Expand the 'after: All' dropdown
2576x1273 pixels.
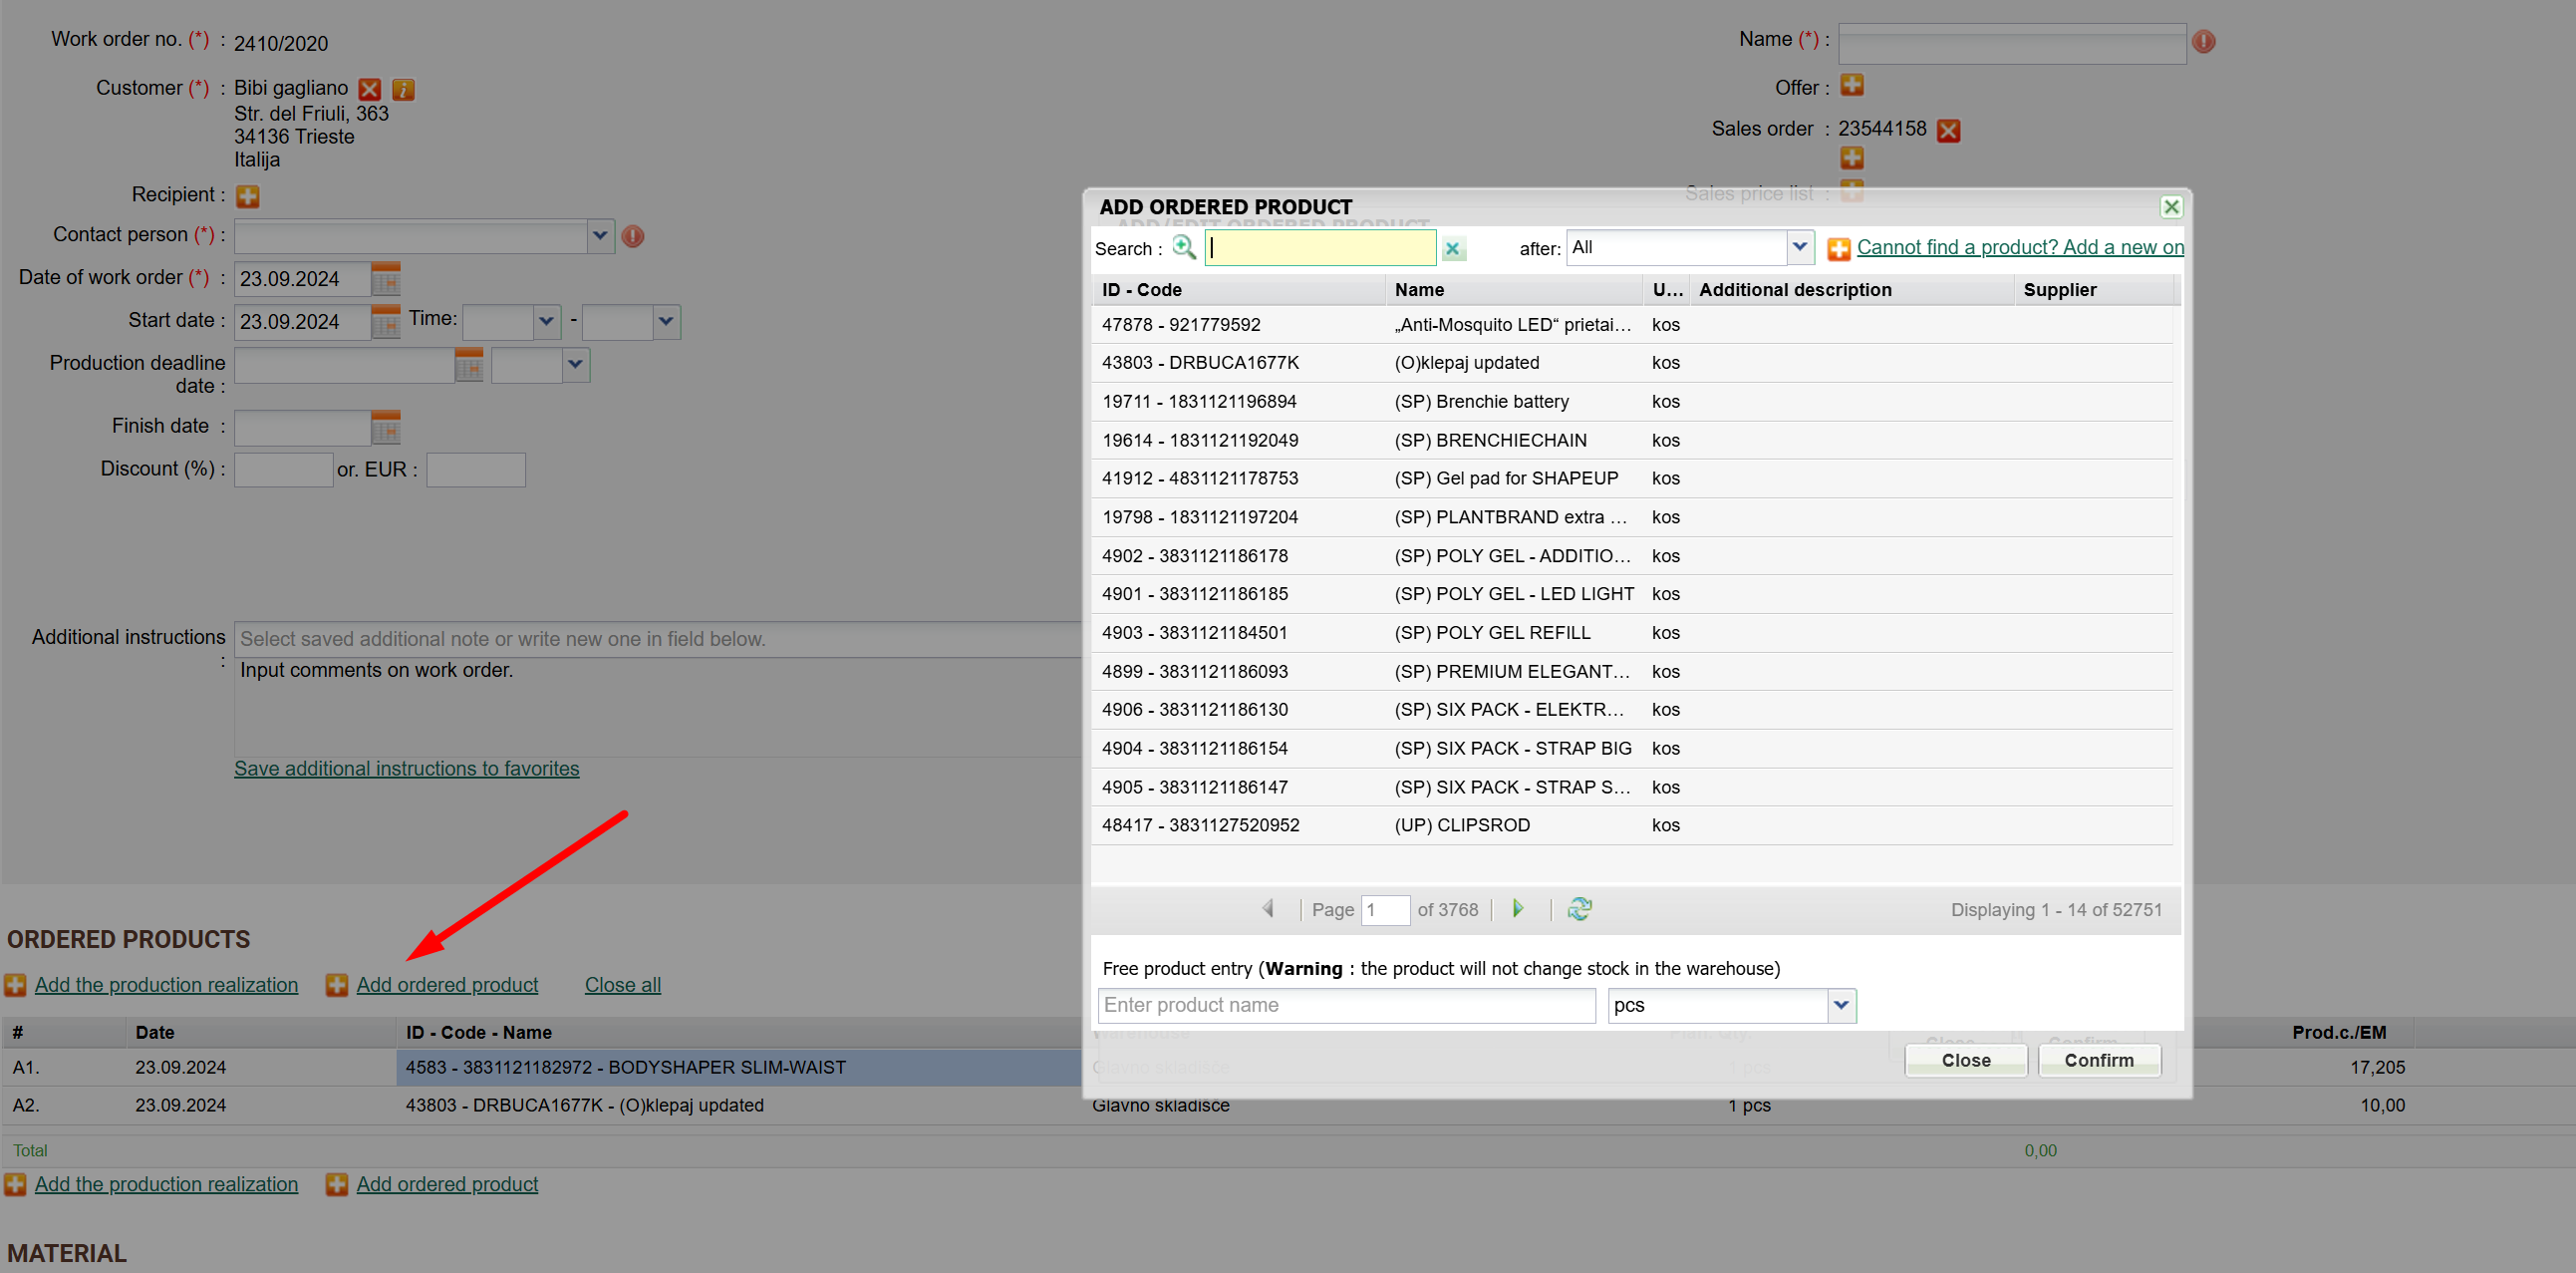tap(1799, 247)
